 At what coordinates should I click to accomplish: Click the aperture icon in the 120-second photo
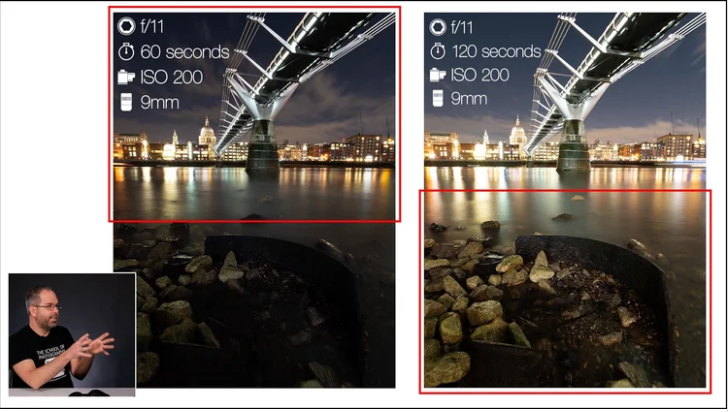coord(437,27)
